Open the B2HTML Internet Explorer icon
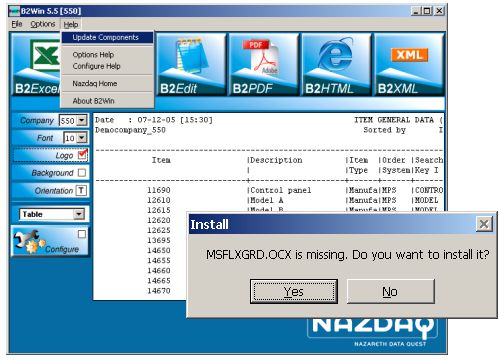This screenshot has width=499, height=360. [336, 64]
